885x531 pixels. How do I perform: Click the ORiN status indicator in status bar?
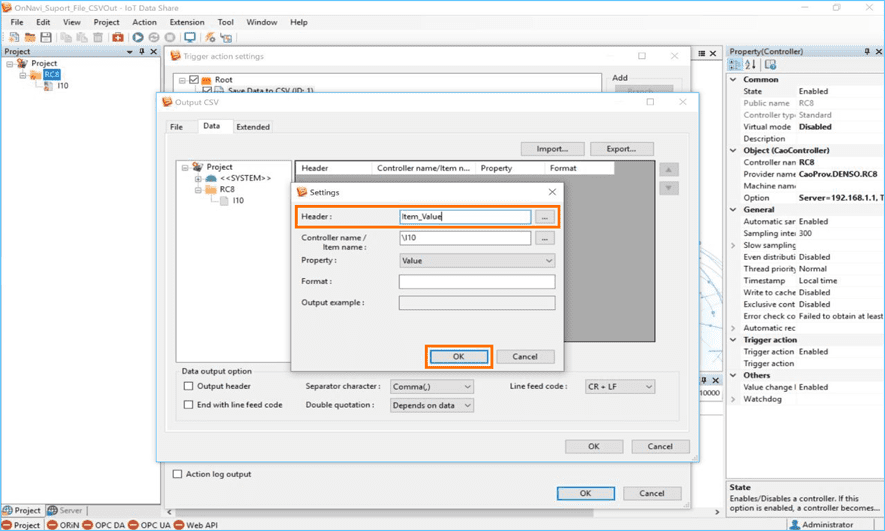[63, 525]
